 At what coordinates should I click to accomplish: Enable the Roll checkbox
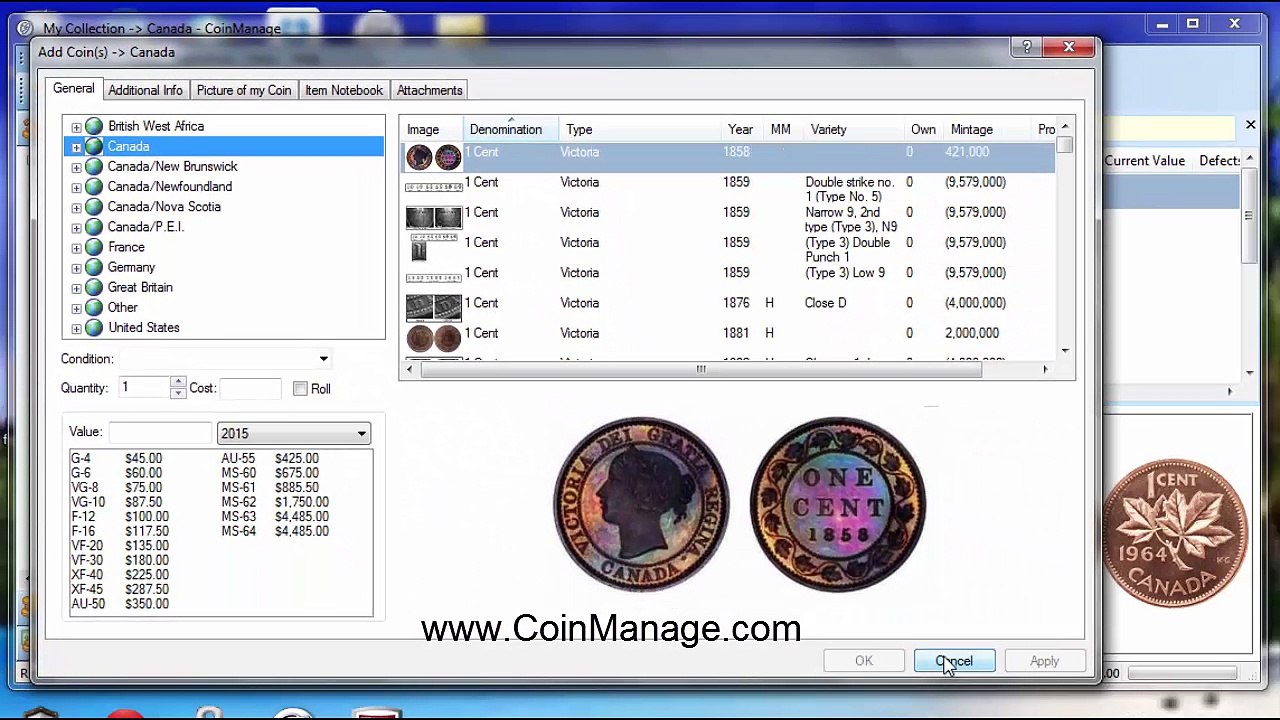(300, 388)
